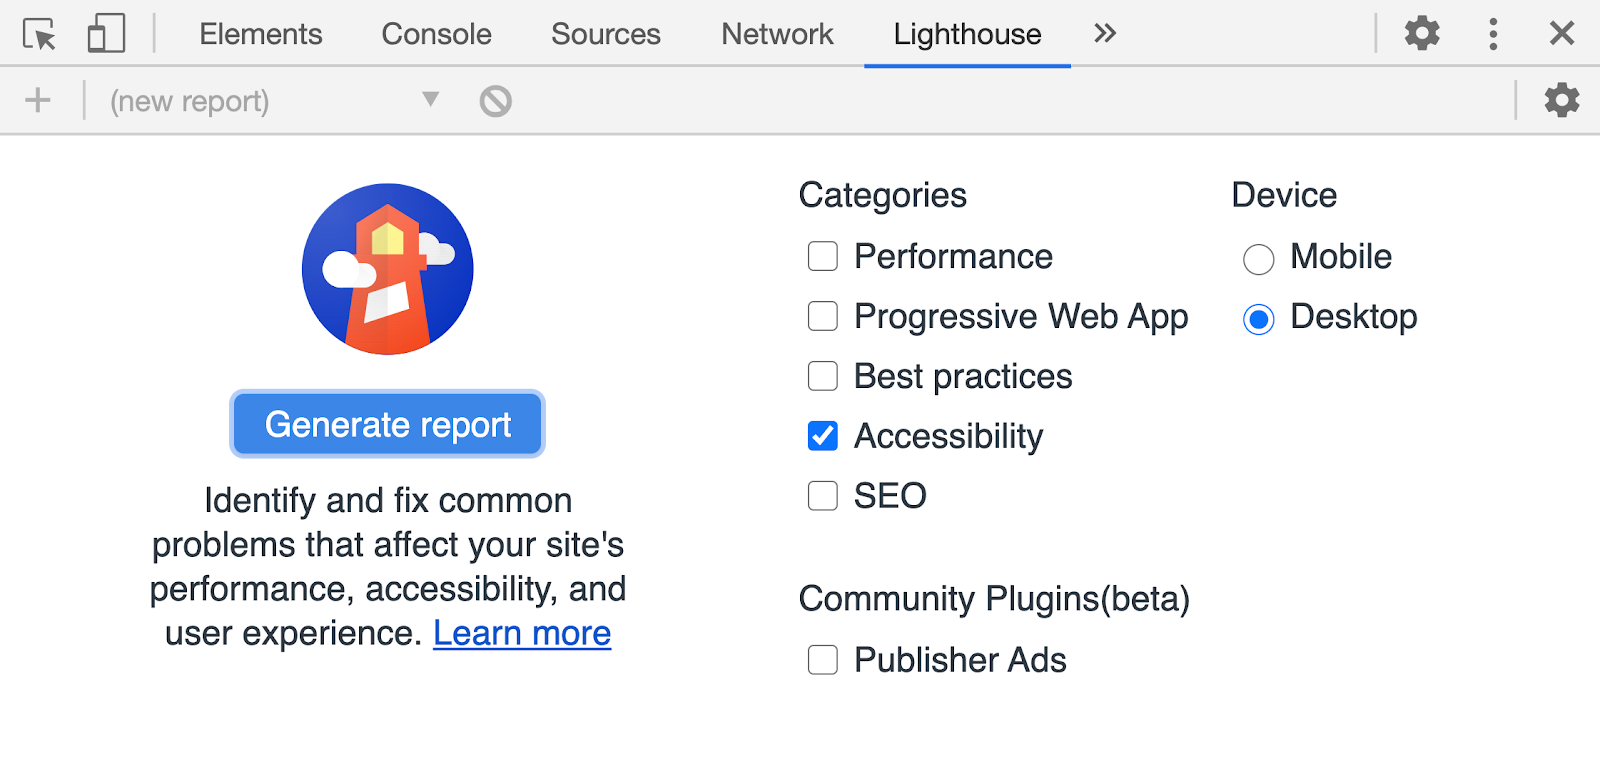The image size is (1600, 776).
Task: Click the Generate report button
Action: [387, 424]
